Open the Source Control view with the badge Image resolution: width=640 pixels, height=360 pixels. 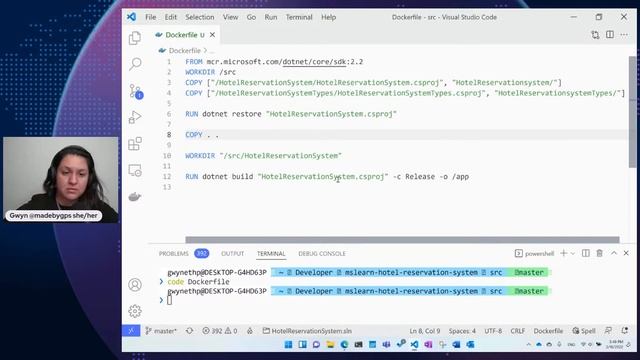pos(135,91)
